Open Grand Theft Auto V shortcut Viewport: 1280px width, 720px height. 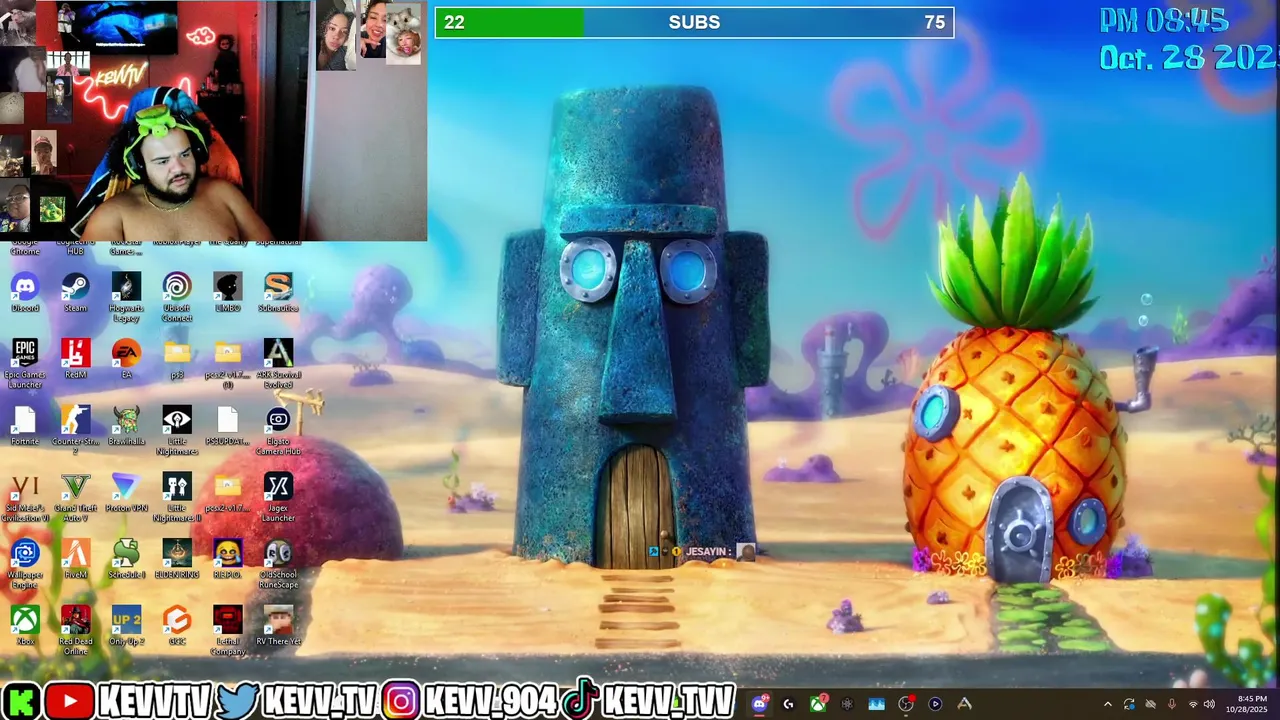pyautogui.click(x=75, y=498)
